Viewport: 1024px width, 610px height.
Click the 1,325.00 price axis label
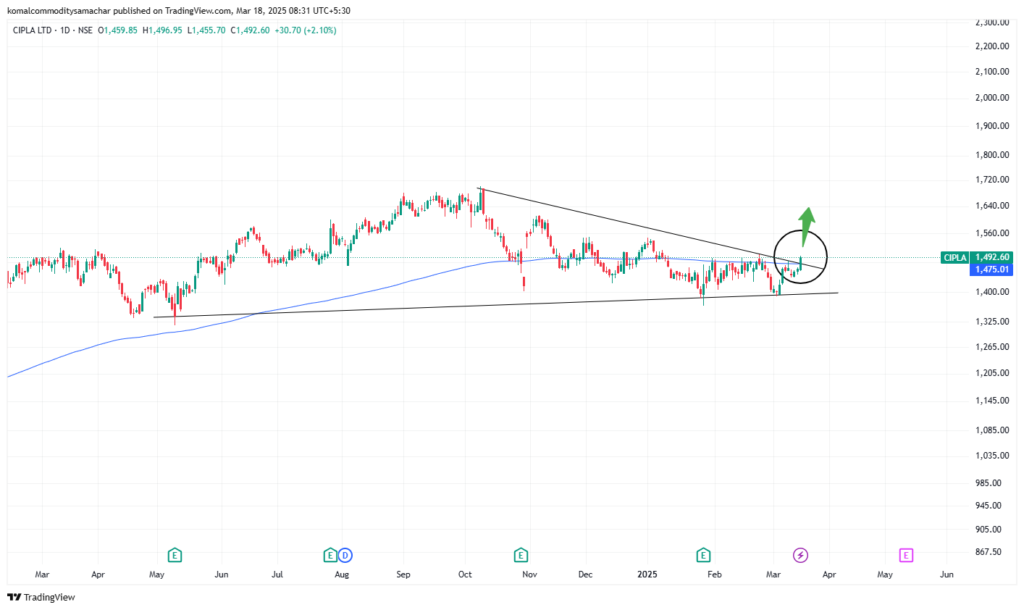click(991, 321)
